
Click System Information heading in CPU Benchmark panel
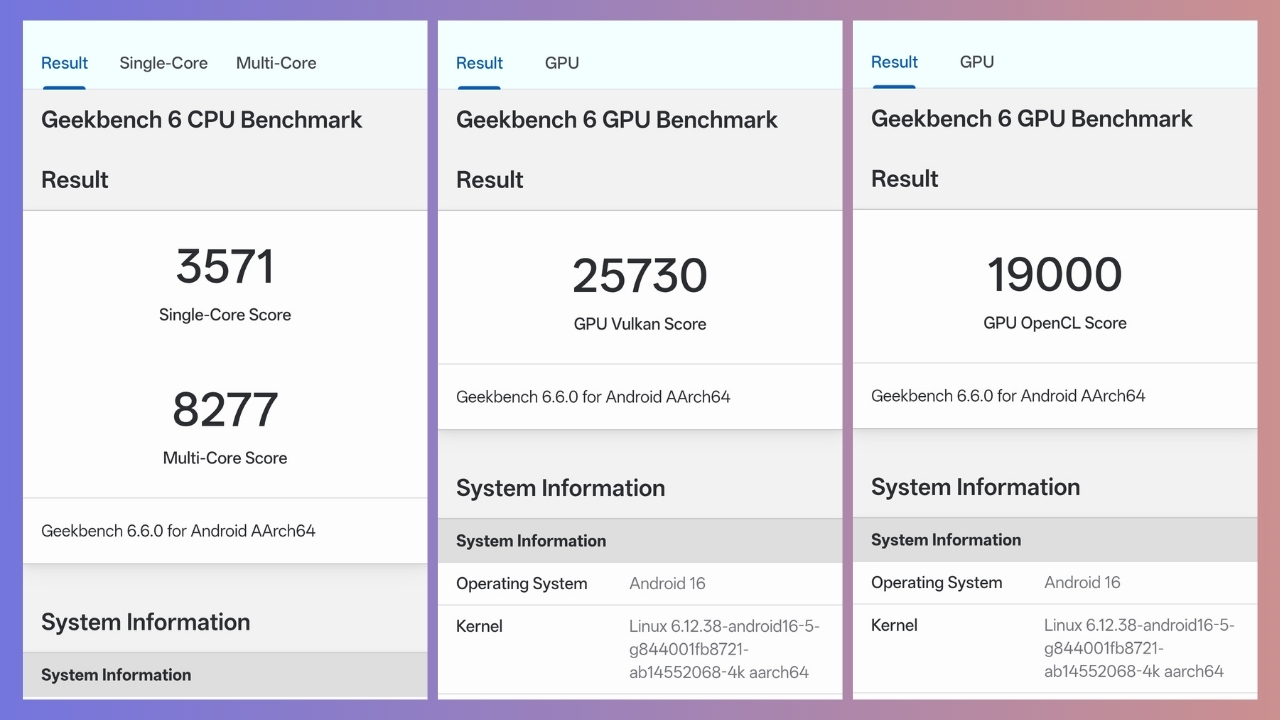click(145, 622)
